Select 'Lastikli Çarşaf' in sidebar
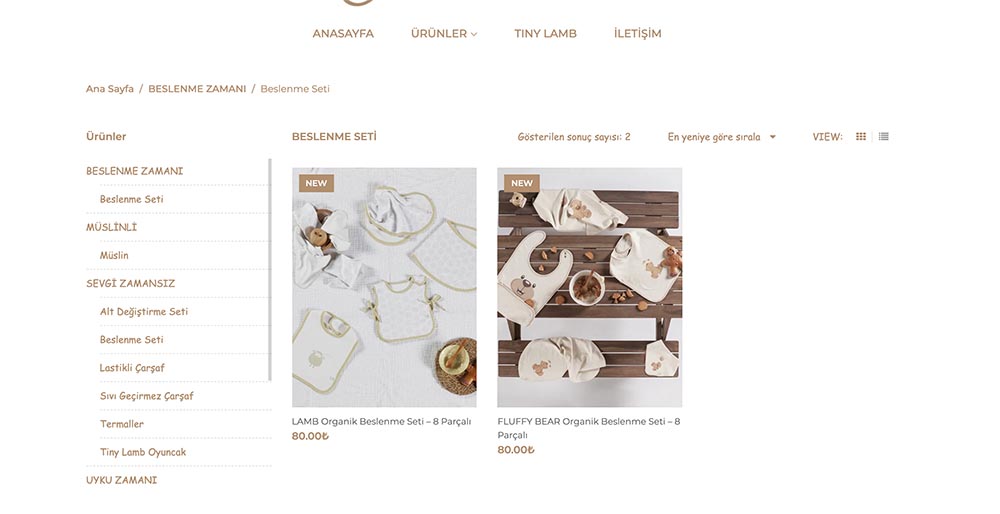 132,368
